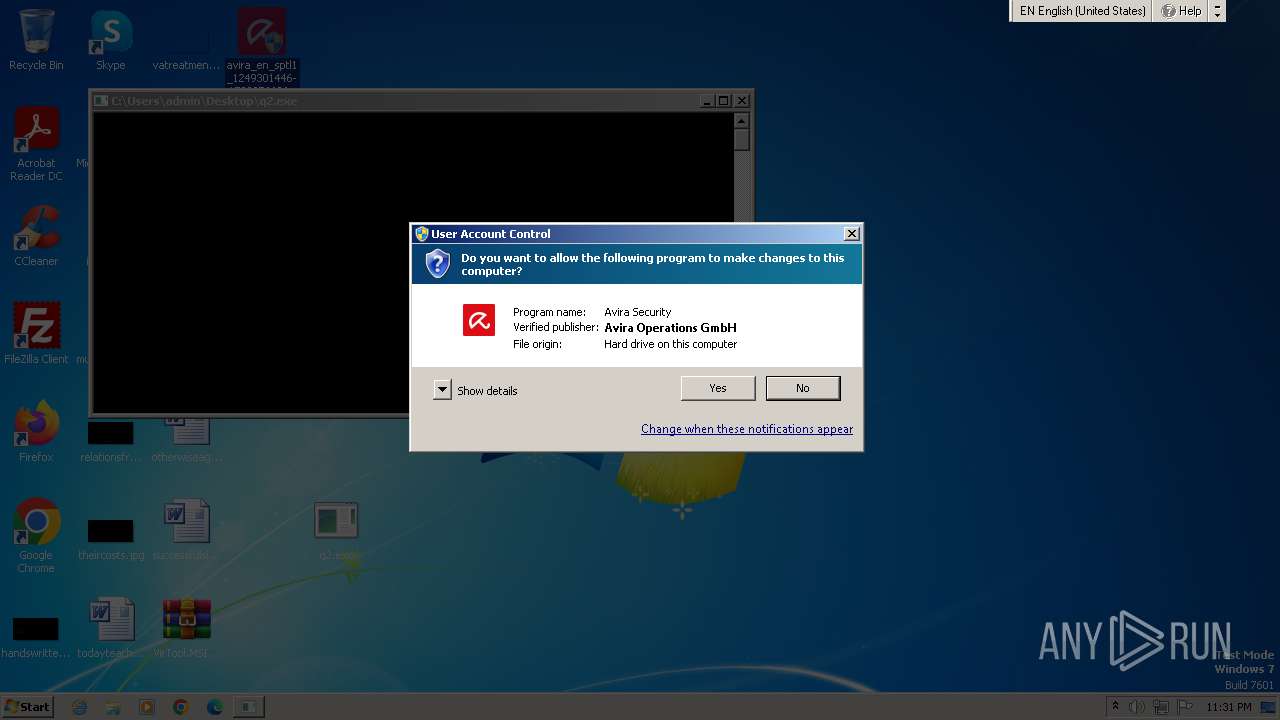Click q2.exe console scrollbar up arrow
This screenshot has height=720, width=1280.
coord(741,120)
